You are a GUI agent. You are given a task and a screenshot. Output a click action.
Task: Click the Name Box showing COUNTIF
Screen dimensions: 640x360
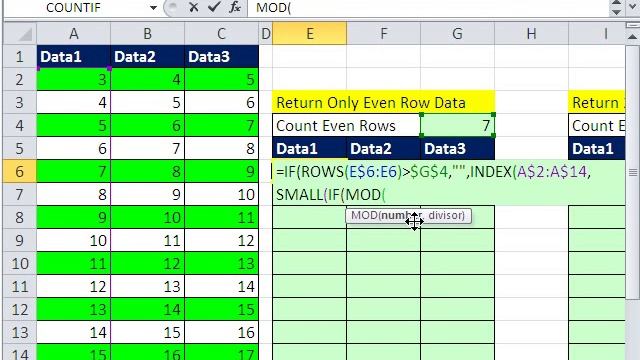point(73,7)
